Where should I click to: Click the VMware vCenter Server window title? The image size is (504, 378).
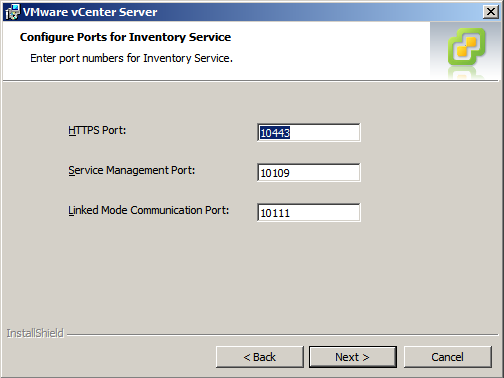pos(90,12)
